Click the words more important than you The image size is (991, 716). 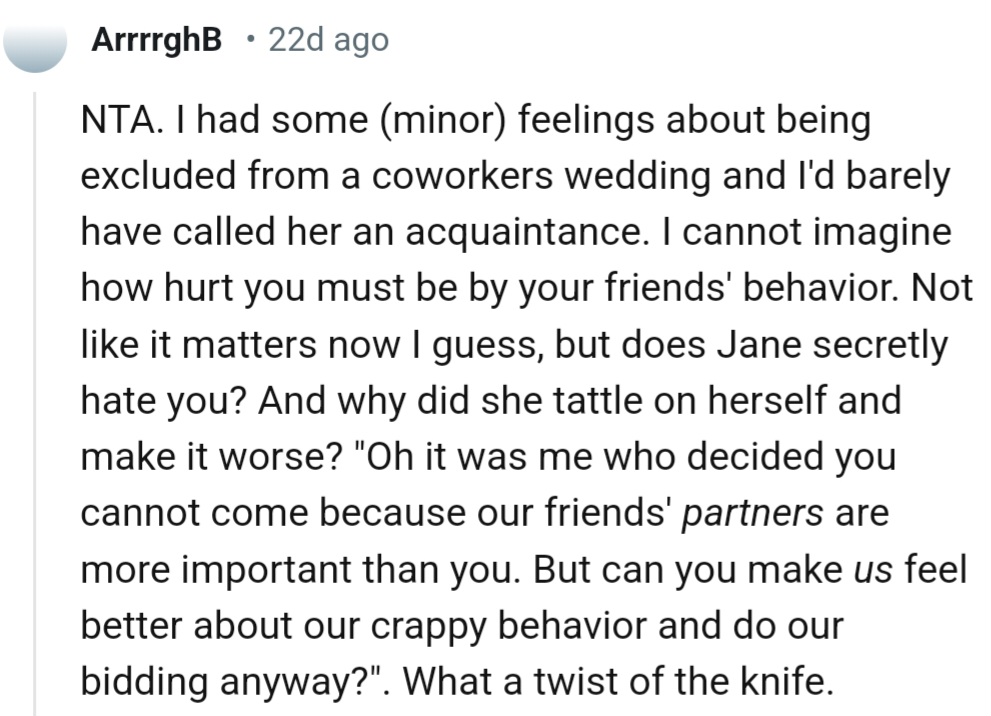pos(298,569)
